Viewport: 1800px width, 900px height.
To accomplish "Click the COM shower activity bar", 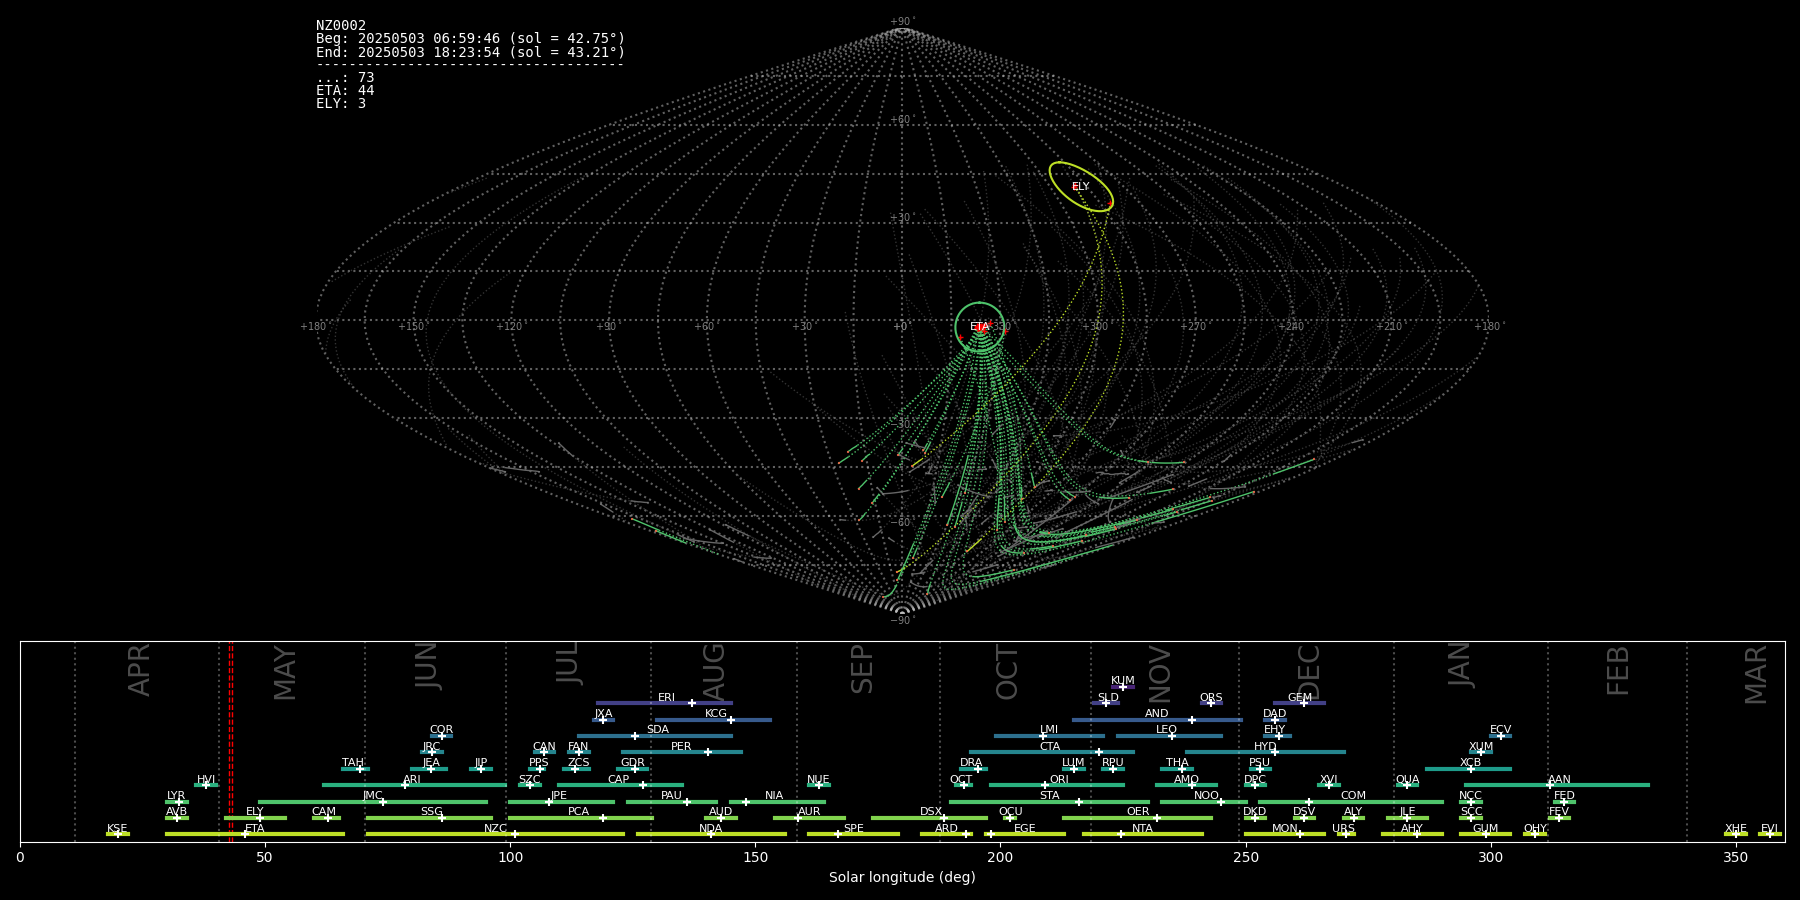I will [x=1351, y=802].
